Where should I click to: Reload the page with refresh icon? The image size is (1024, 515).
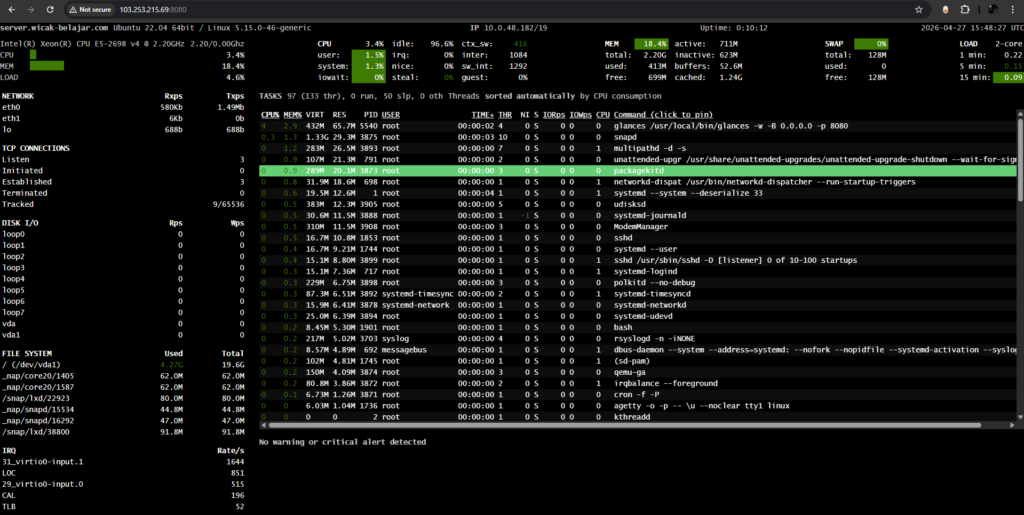tap(50, 10)
